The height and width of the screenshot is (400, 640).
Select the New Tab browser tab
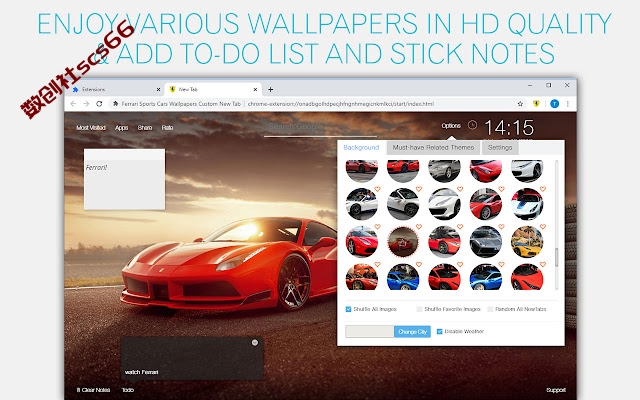[x=213, y=89]
